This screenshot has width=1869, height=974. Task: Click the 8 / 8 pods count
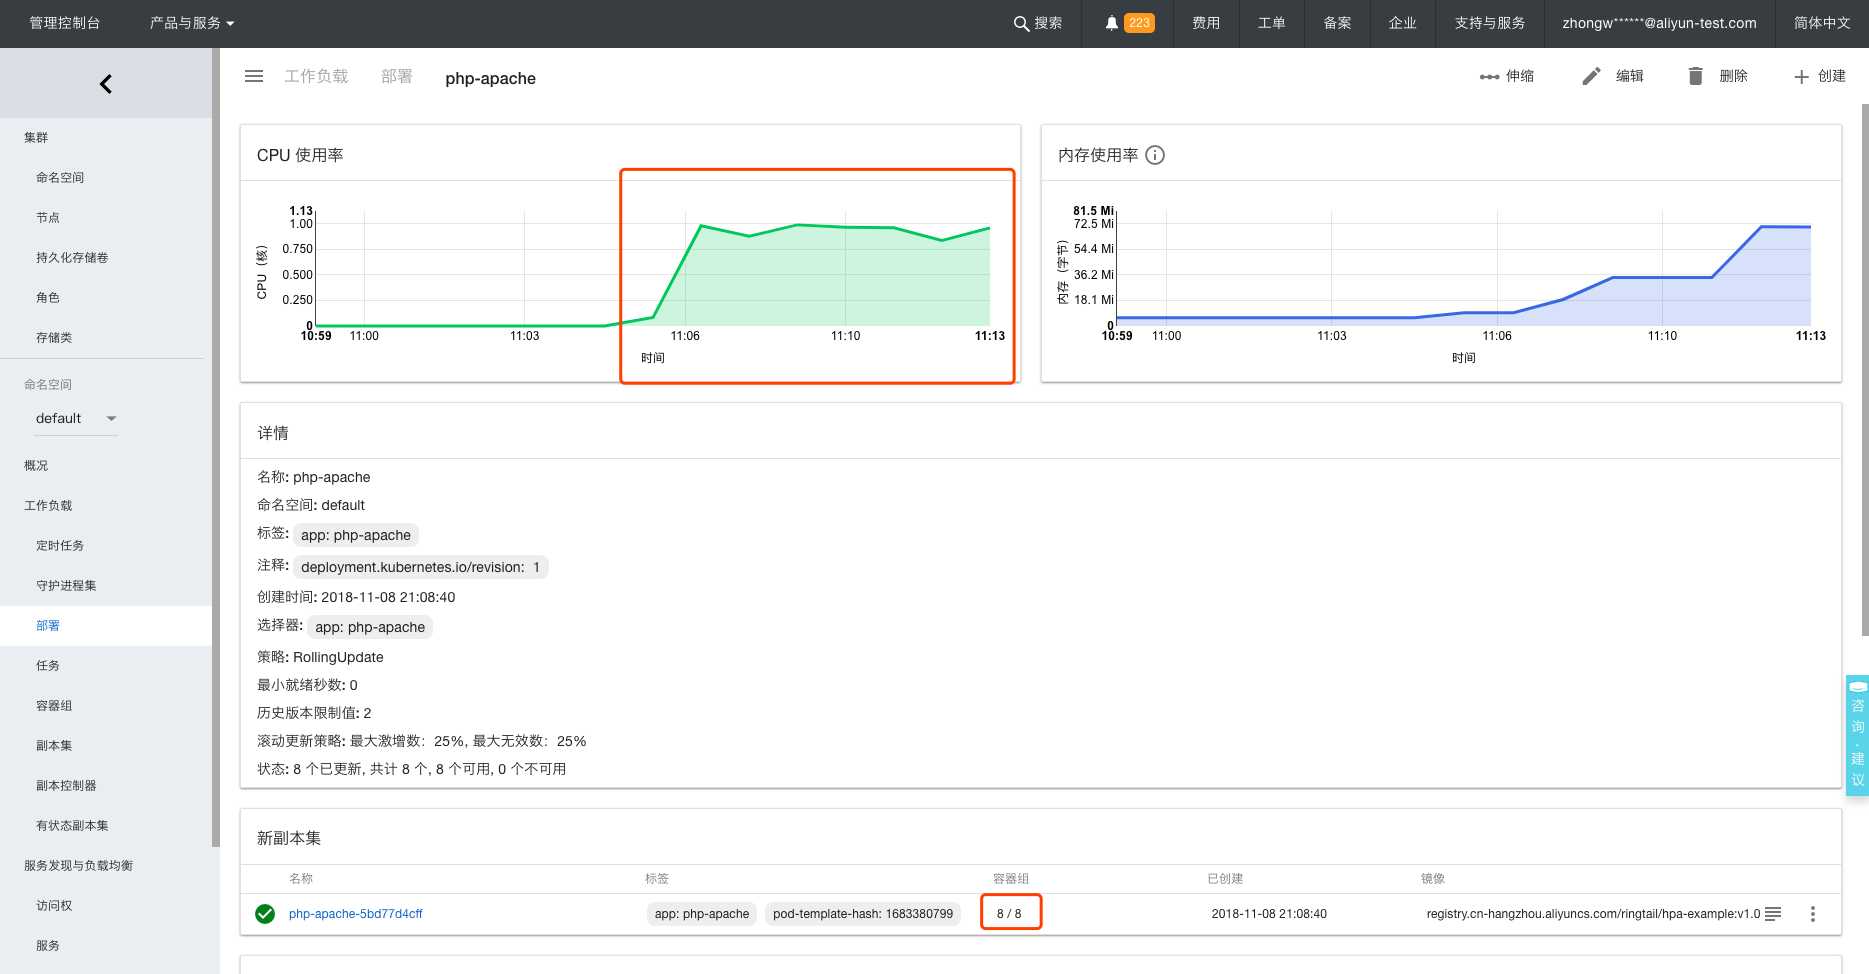(x=1009, y=914)
